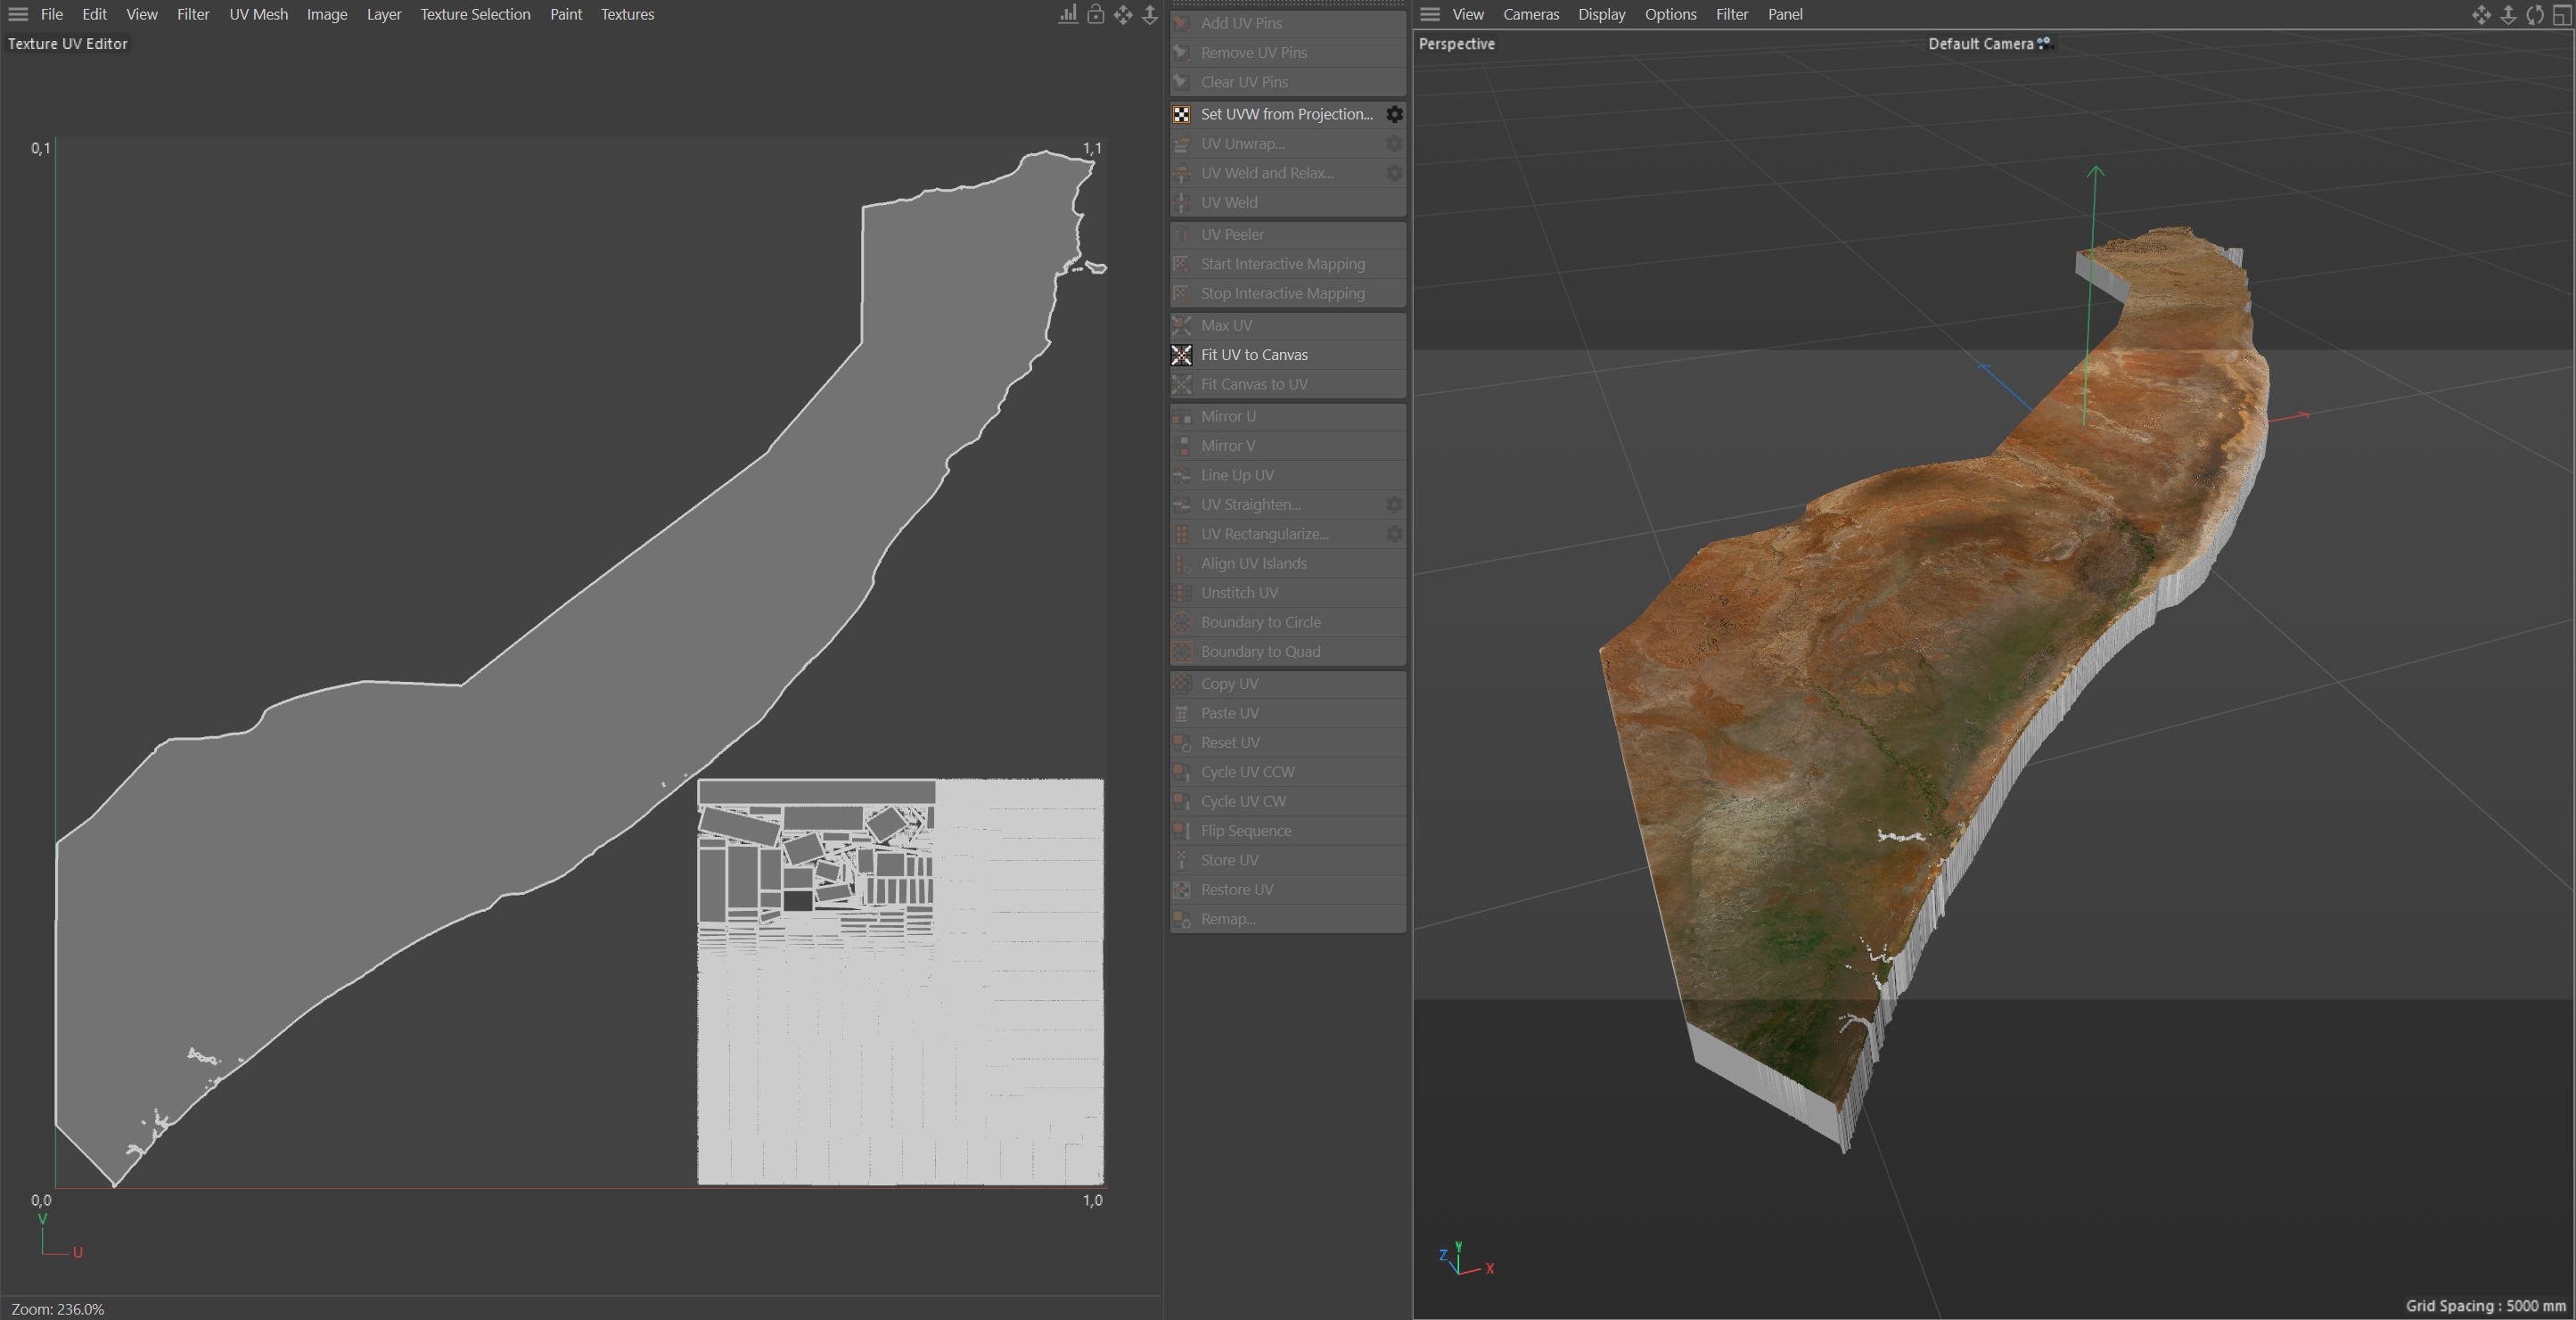Open the Perspective viewport hamburger menu
Screen dimensions: 2576x1320
(x=1430, y=14)
